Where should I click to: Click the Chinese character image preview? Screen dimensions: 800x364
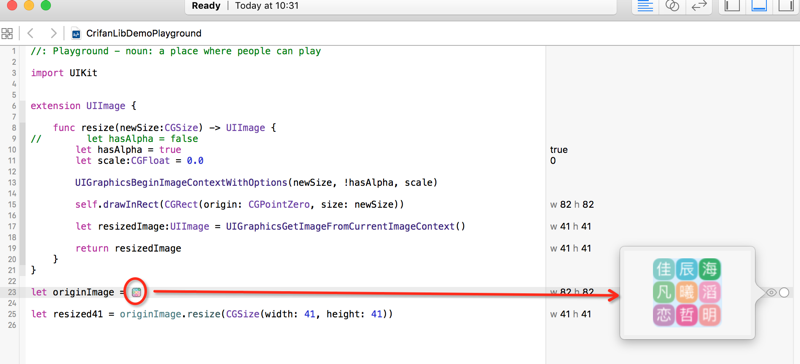point(687,293)
